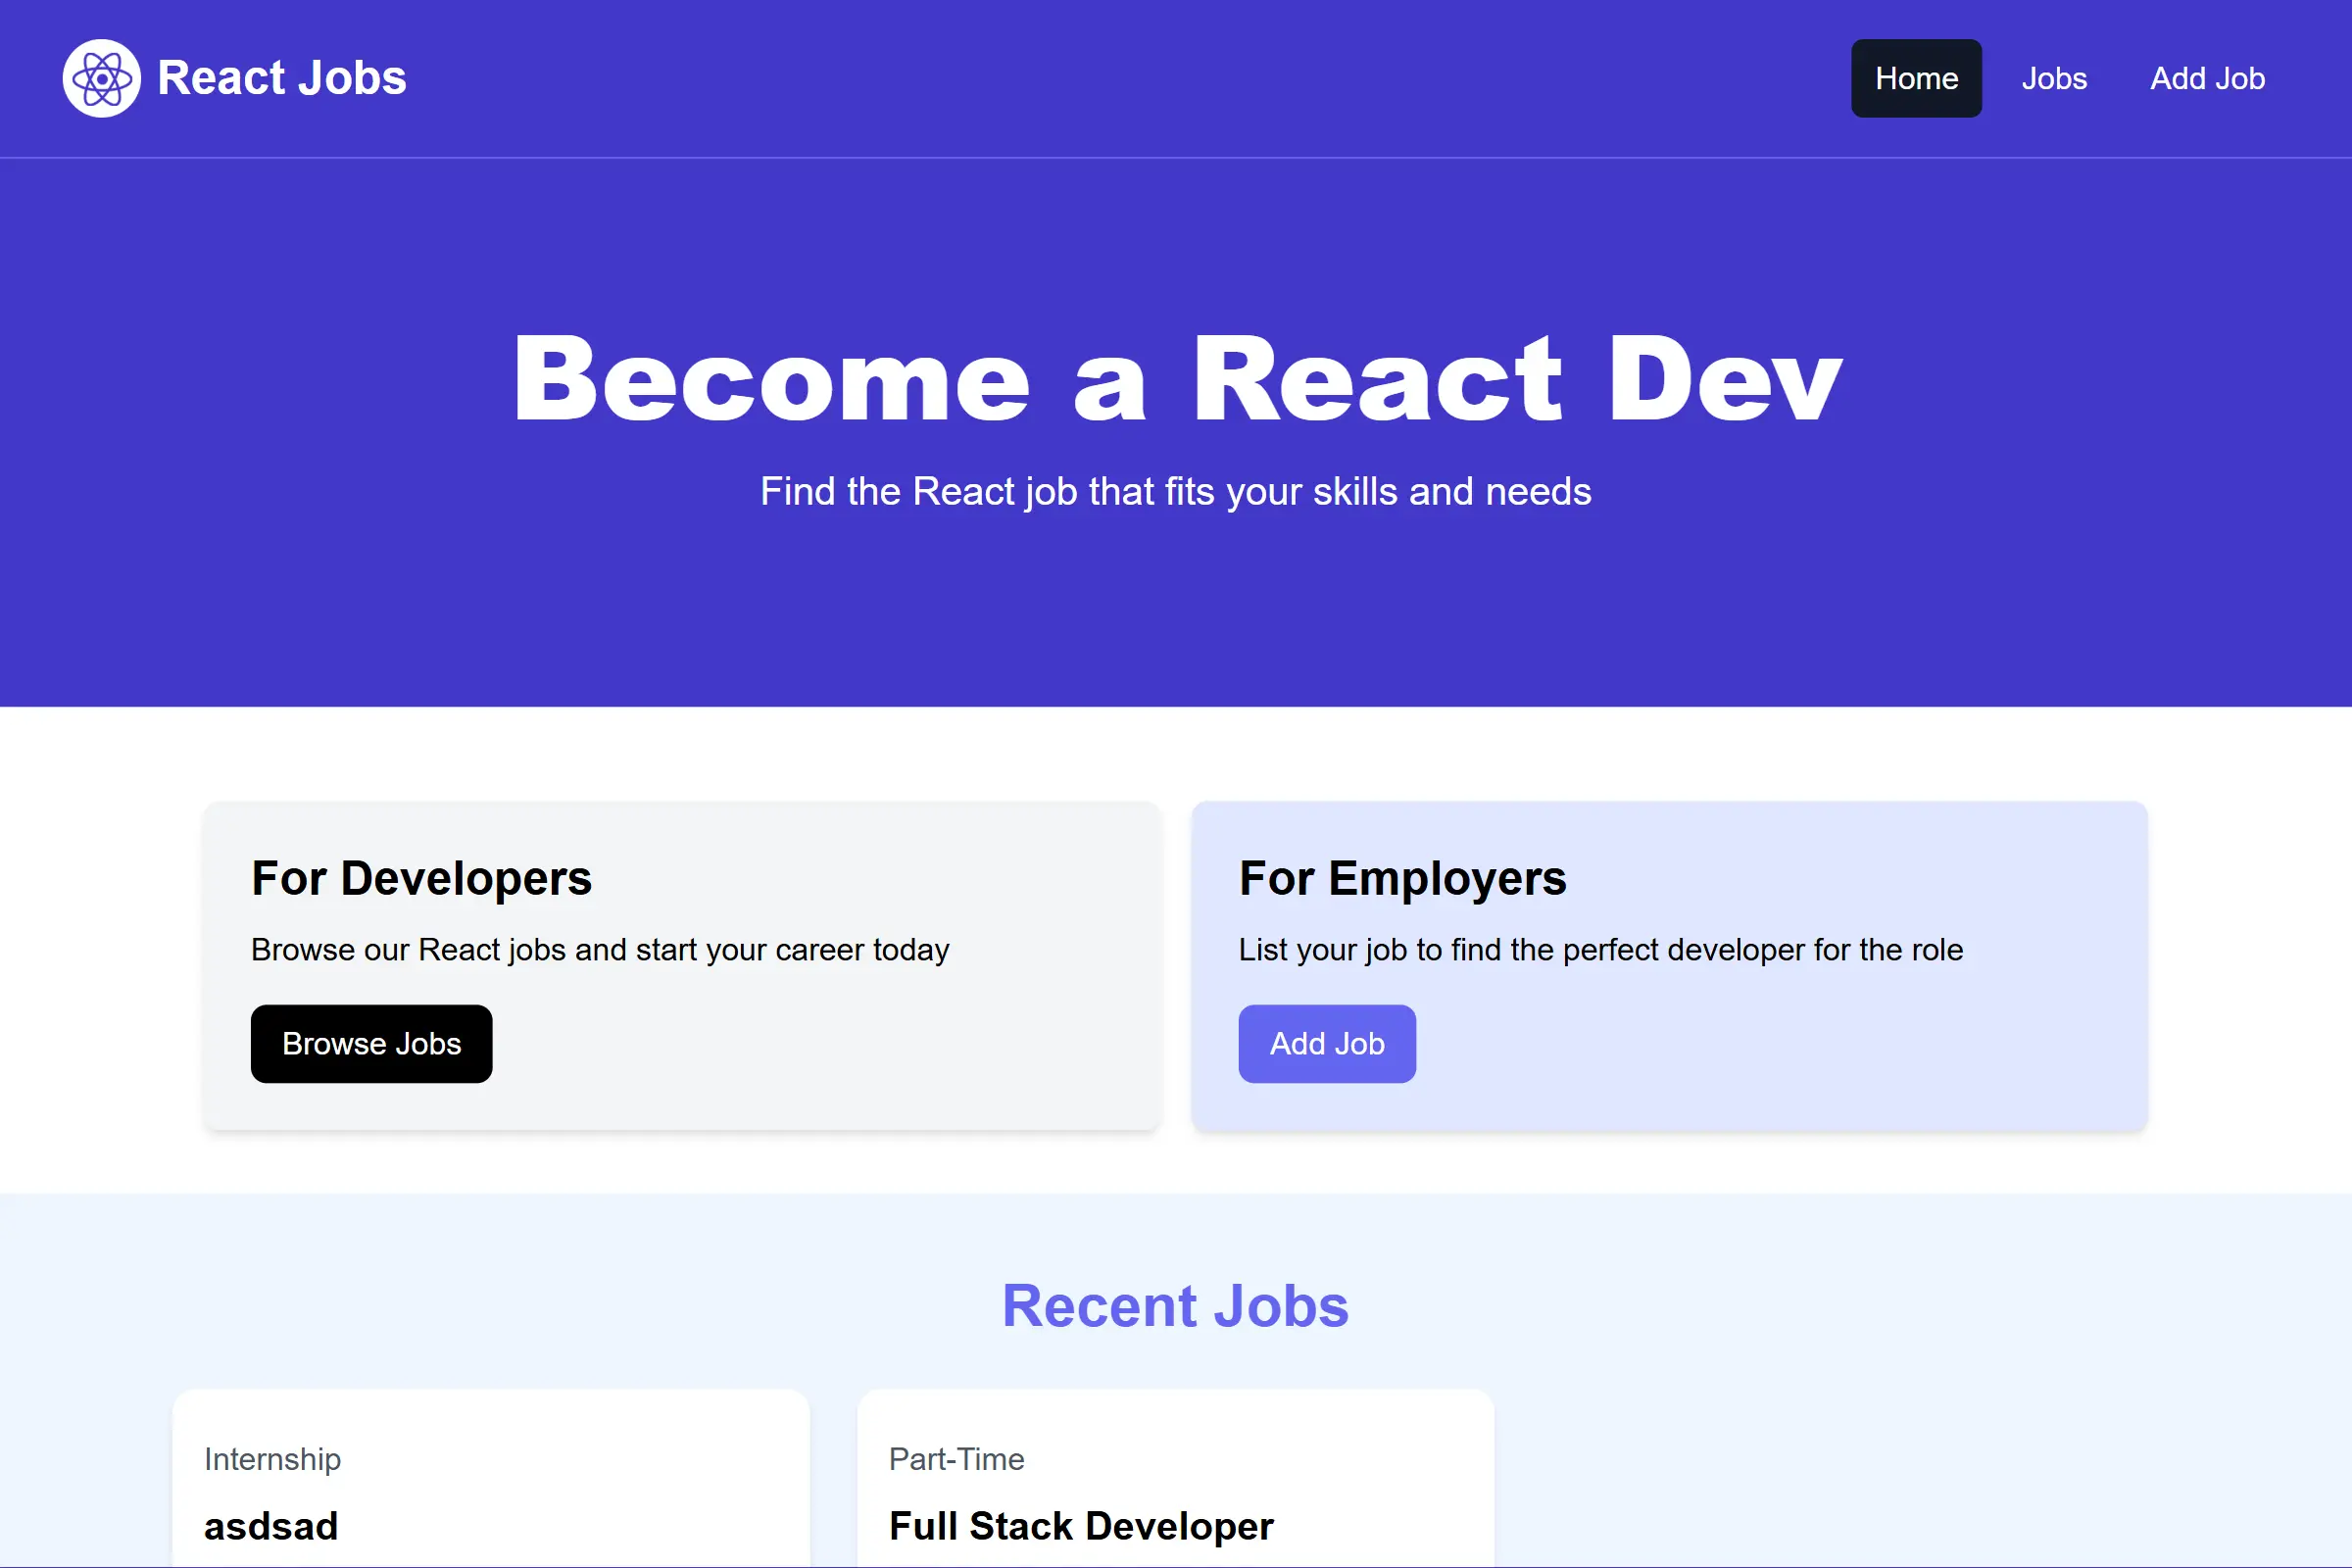Open the Jobs navigation item
This screenshot has height=1568, width=2352.
(2053, 78)
